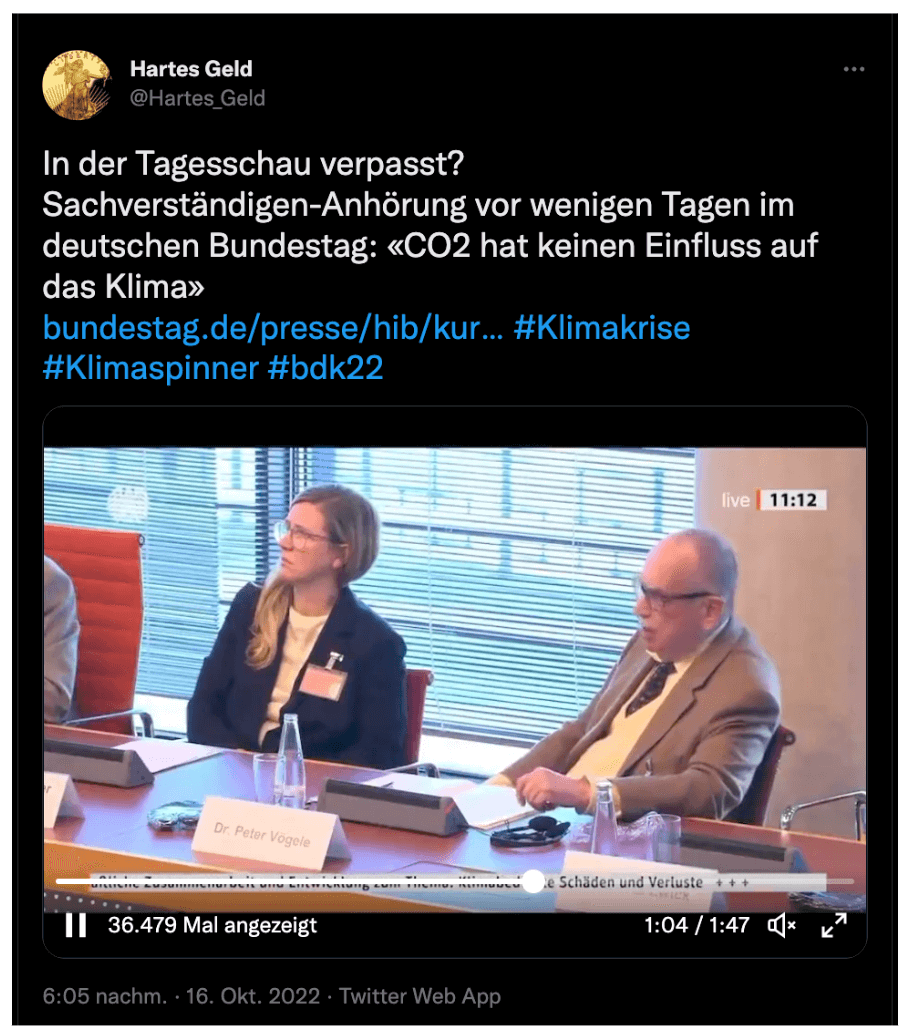904x1034 pixels.
Task: Open the #bdk22 hashtag
Action: 326,368
